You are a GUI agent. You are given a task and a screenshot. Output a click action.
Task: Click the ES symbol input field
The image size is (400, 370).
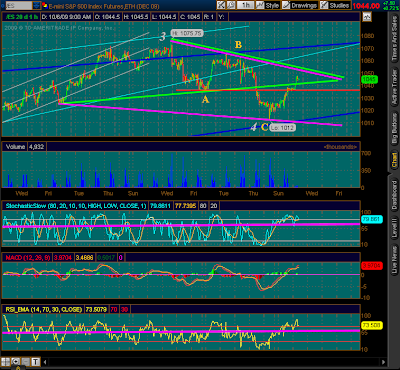click(x=19, y=5)
